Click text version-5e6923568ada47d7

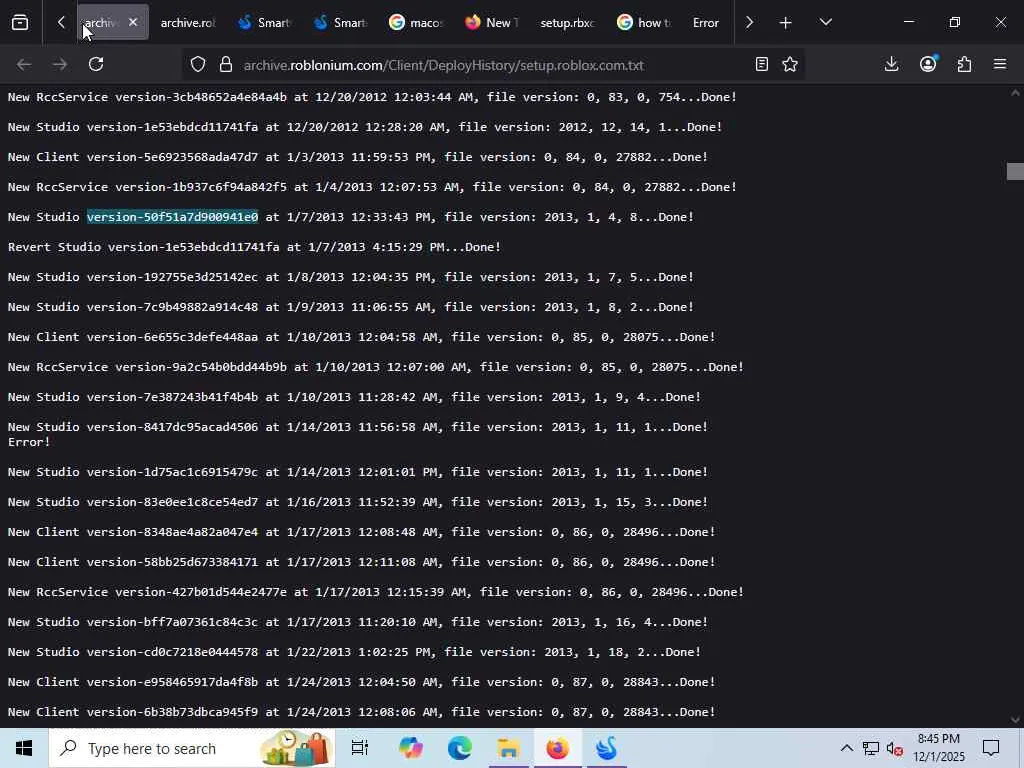(x=172, y=157)
